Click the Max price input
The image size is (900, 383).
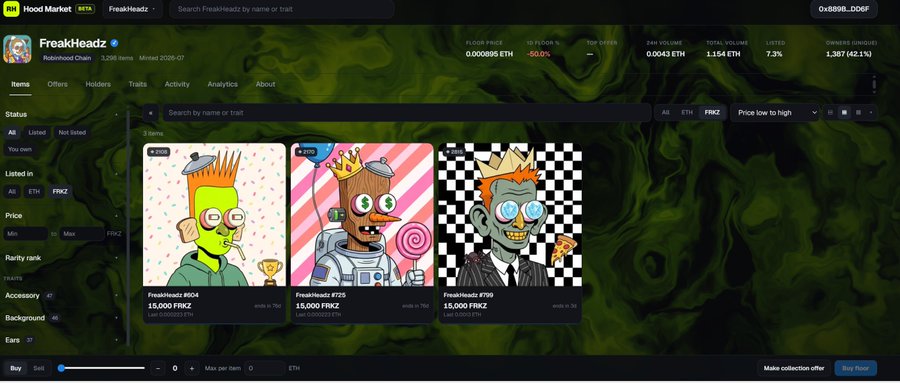[x=82, y=234]
